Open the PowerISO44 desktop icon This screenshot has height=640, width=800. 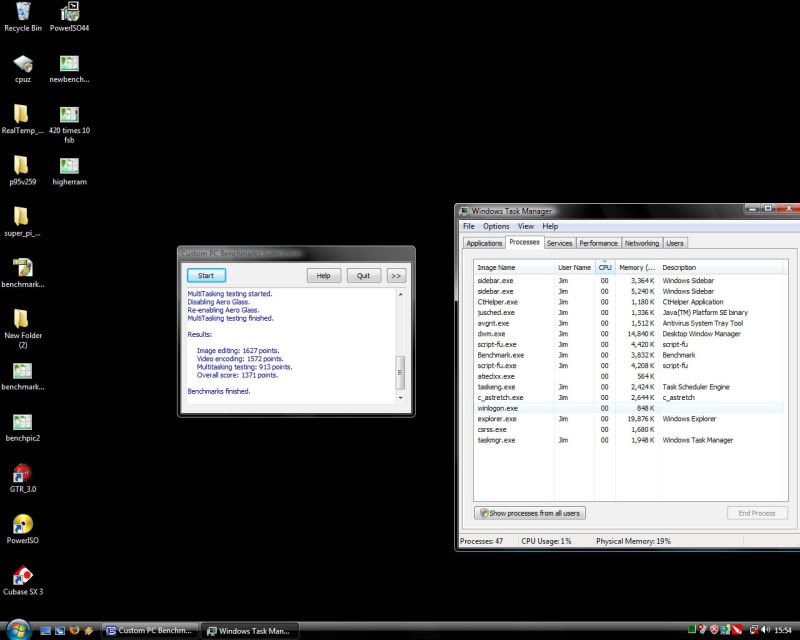(x=69, y=13)
